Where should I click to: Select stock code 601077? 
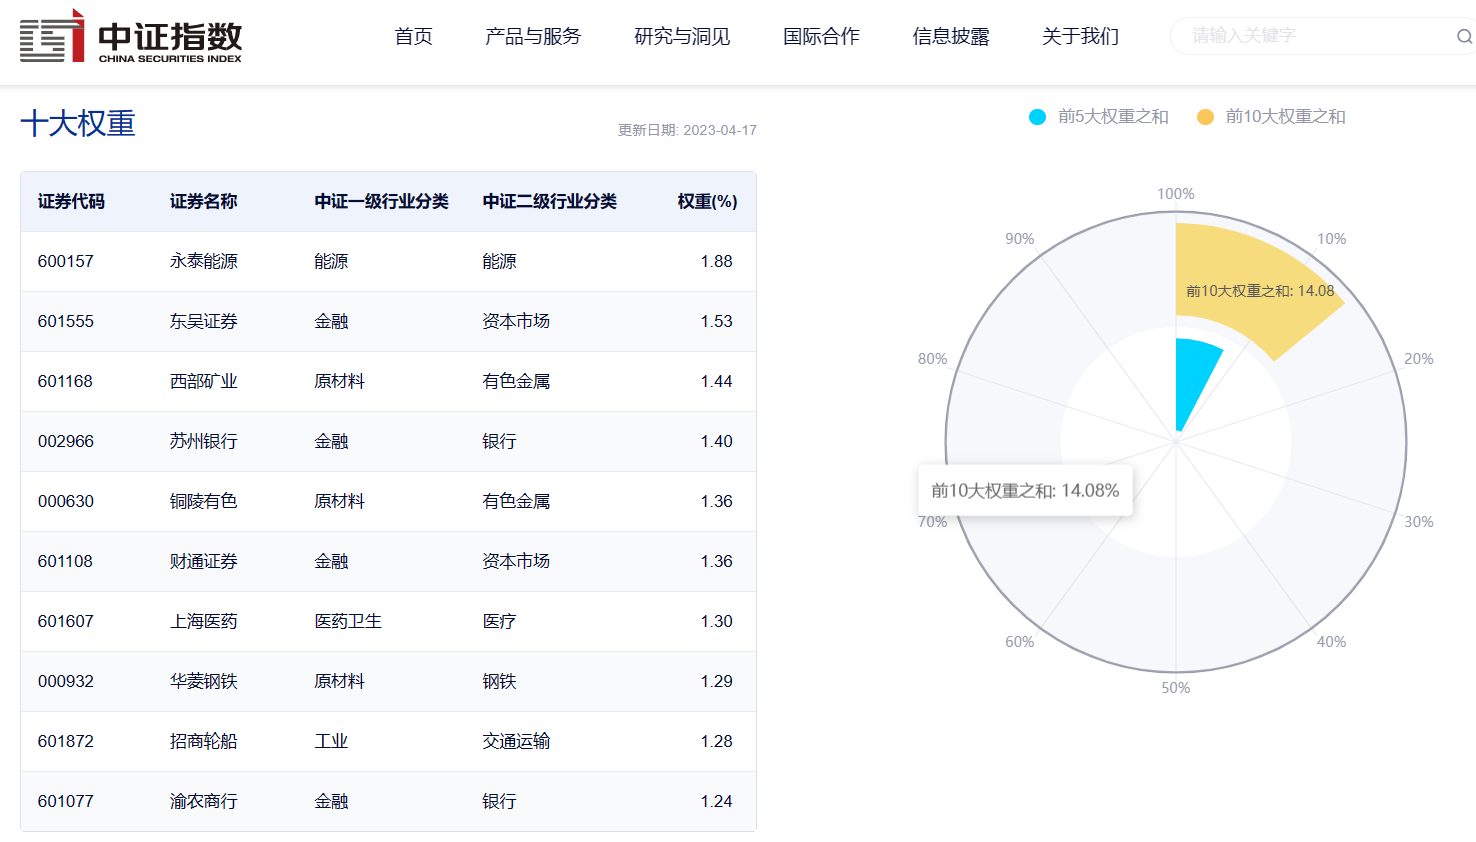tap(65, 802)
